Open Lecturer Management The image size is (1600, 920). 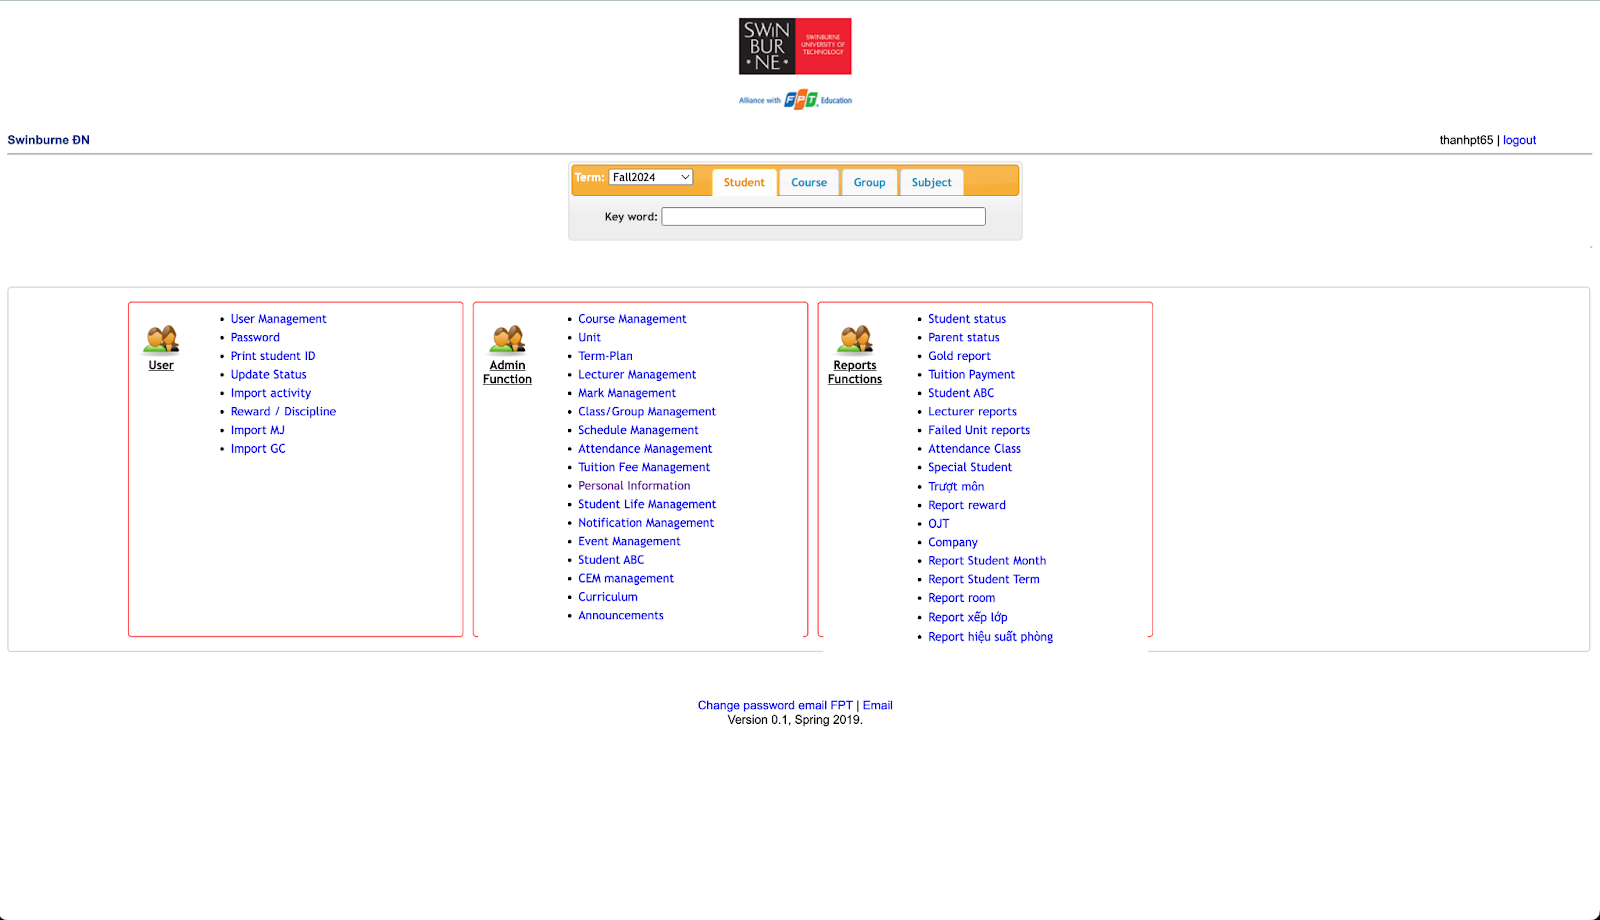coord(637,374)
